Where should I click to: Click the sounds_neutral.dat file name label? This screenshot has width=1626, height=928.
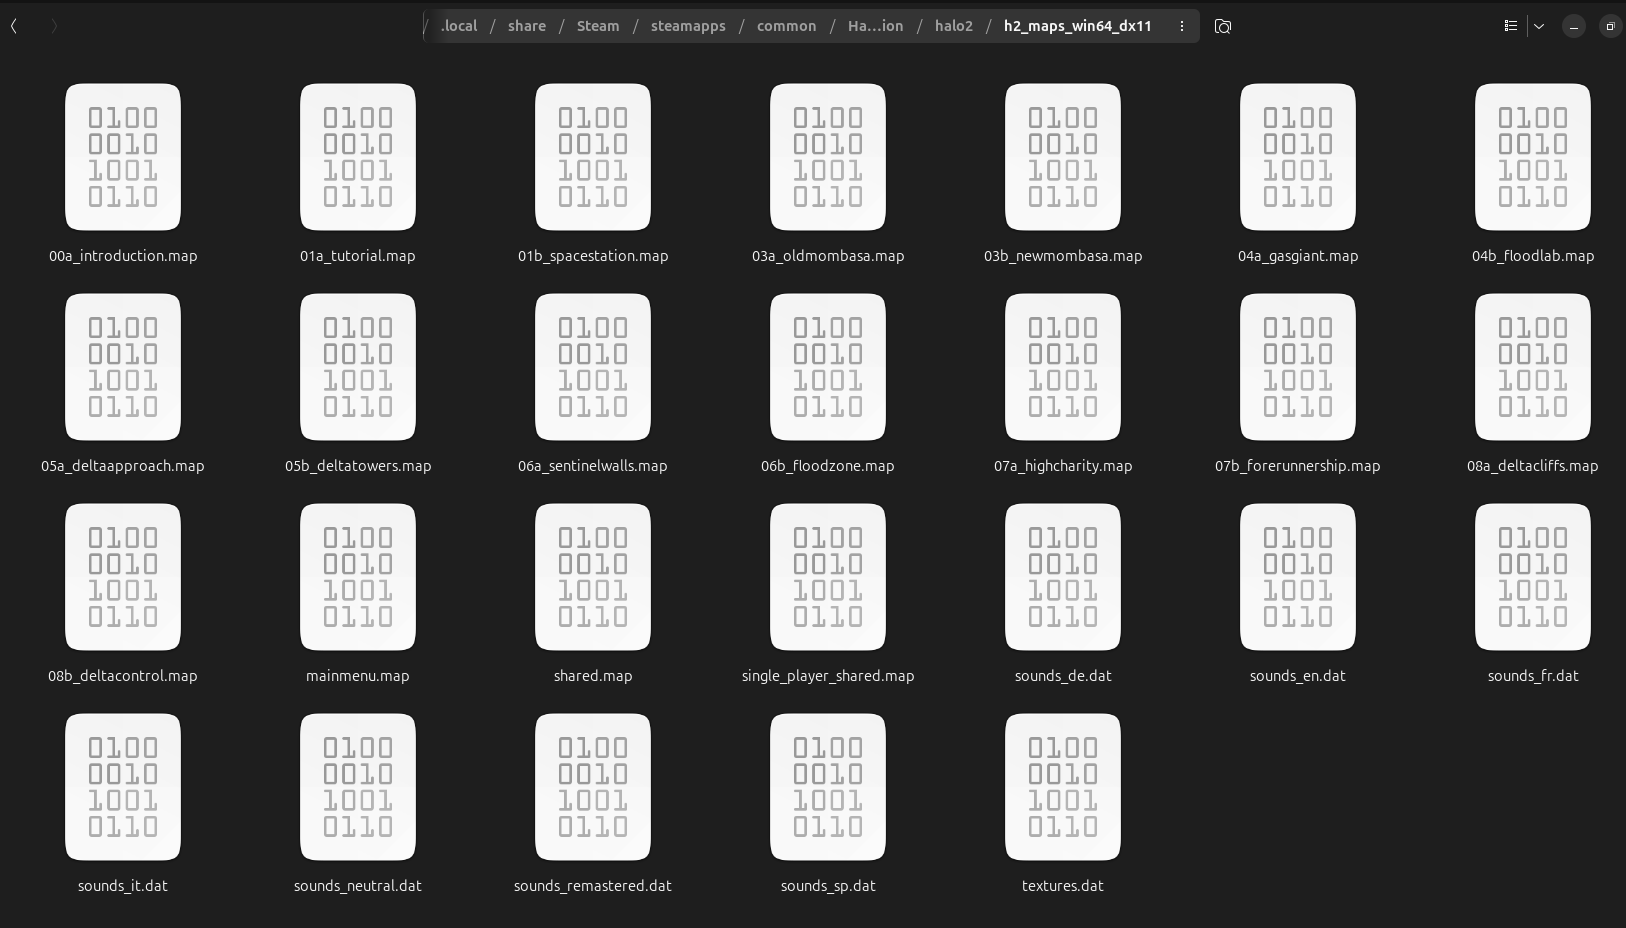tap(358, 886)
